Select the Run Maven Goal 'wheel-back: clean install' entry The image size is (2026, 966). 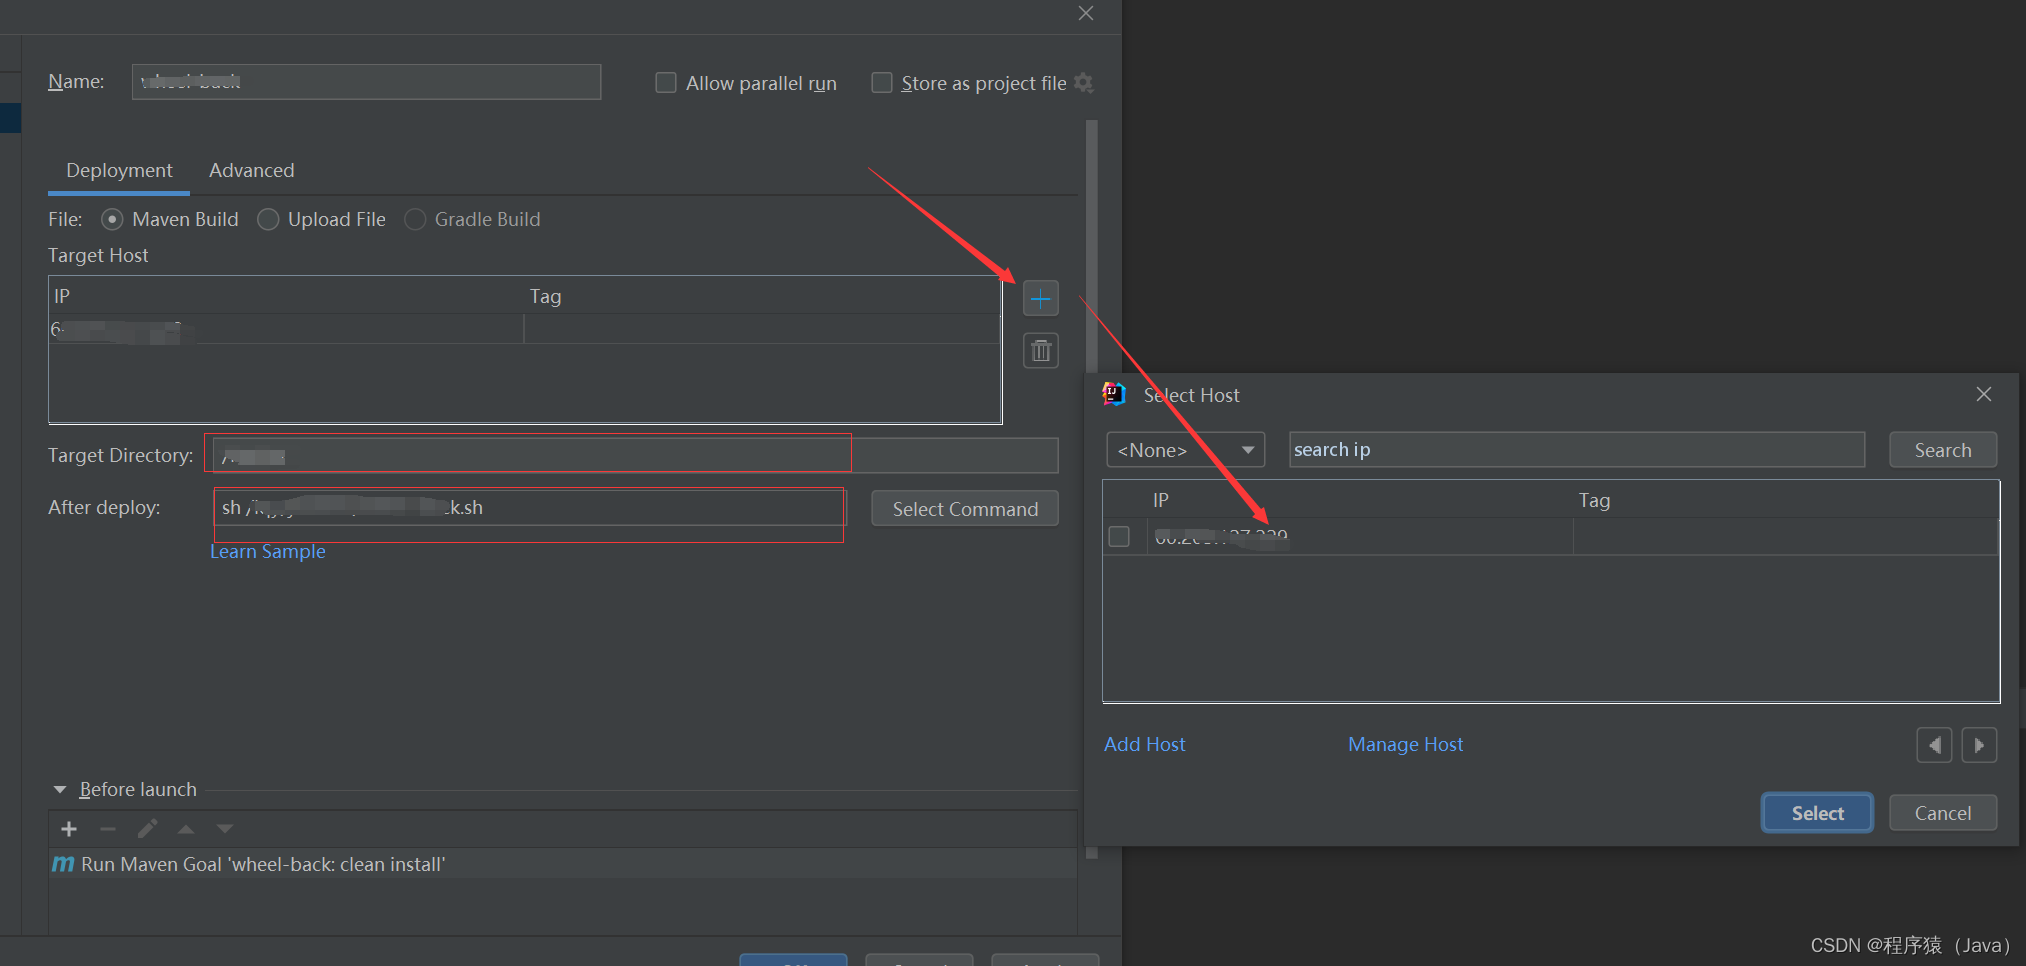point(563,864)
